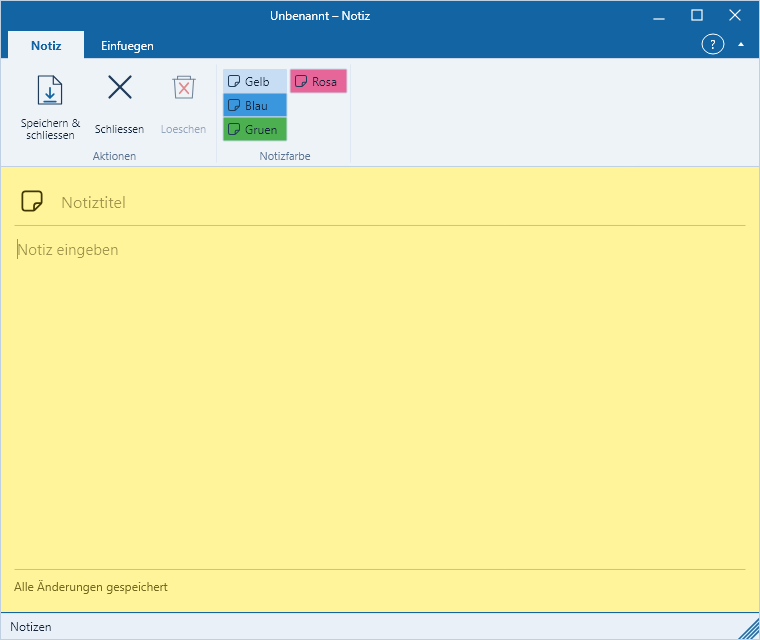
Task: Click the Notizen status bar label
Action: 31,627
